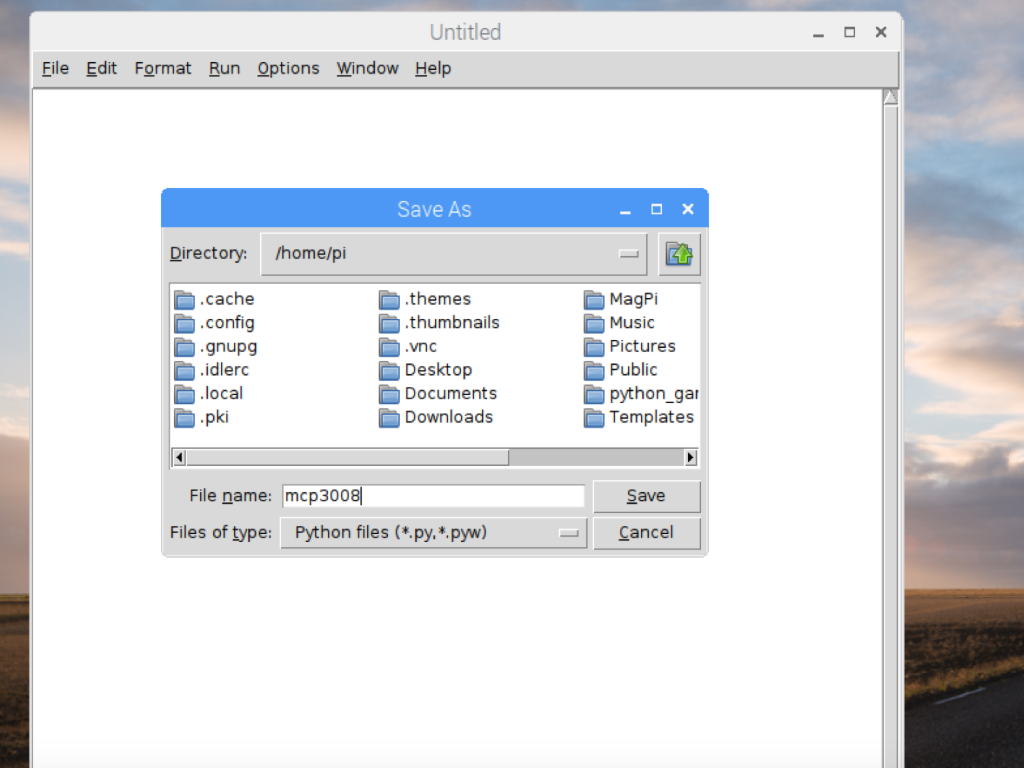The height and width of the screenshot is (768, 1024).
Task: Click the editor scrollbar up arrow
Action: click(890, 97)
